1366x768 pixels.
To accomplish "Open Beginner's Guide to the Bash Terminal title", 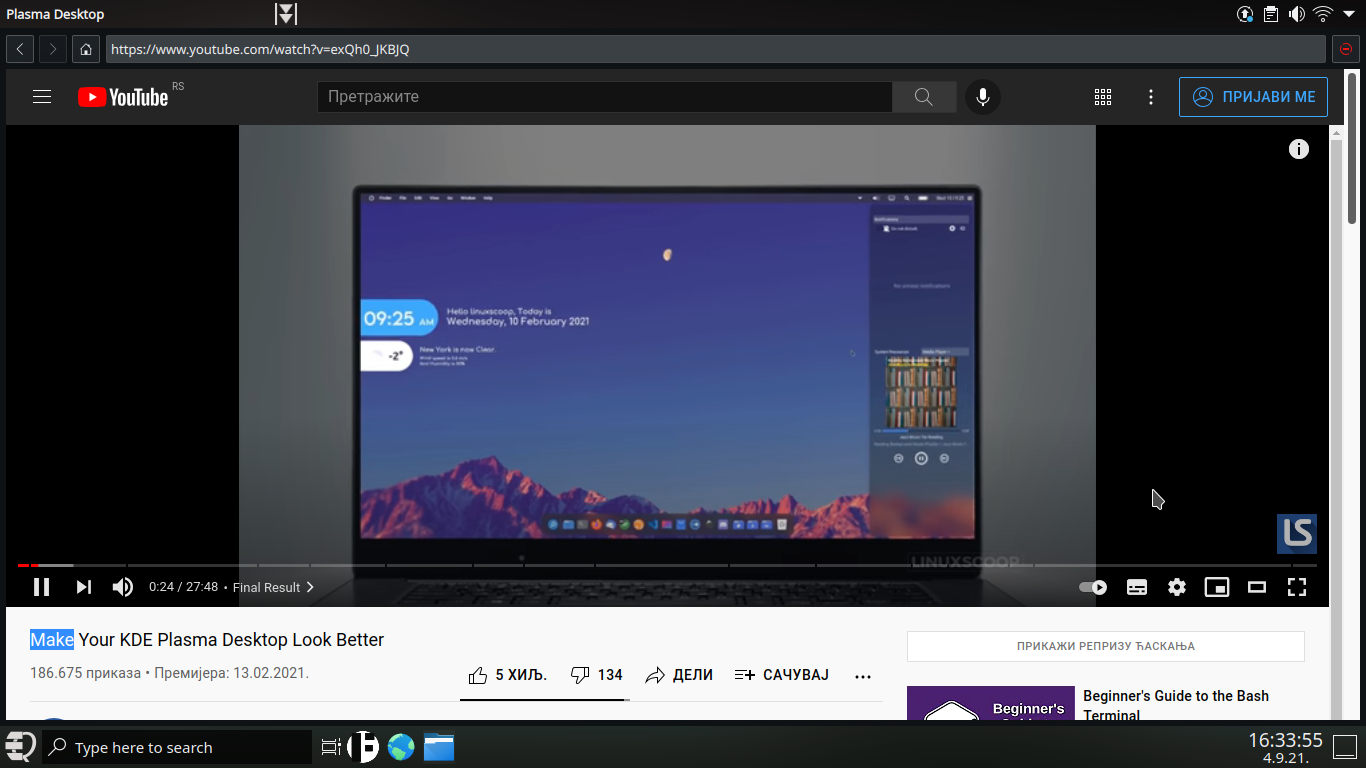I will [x=1176, y=705].
